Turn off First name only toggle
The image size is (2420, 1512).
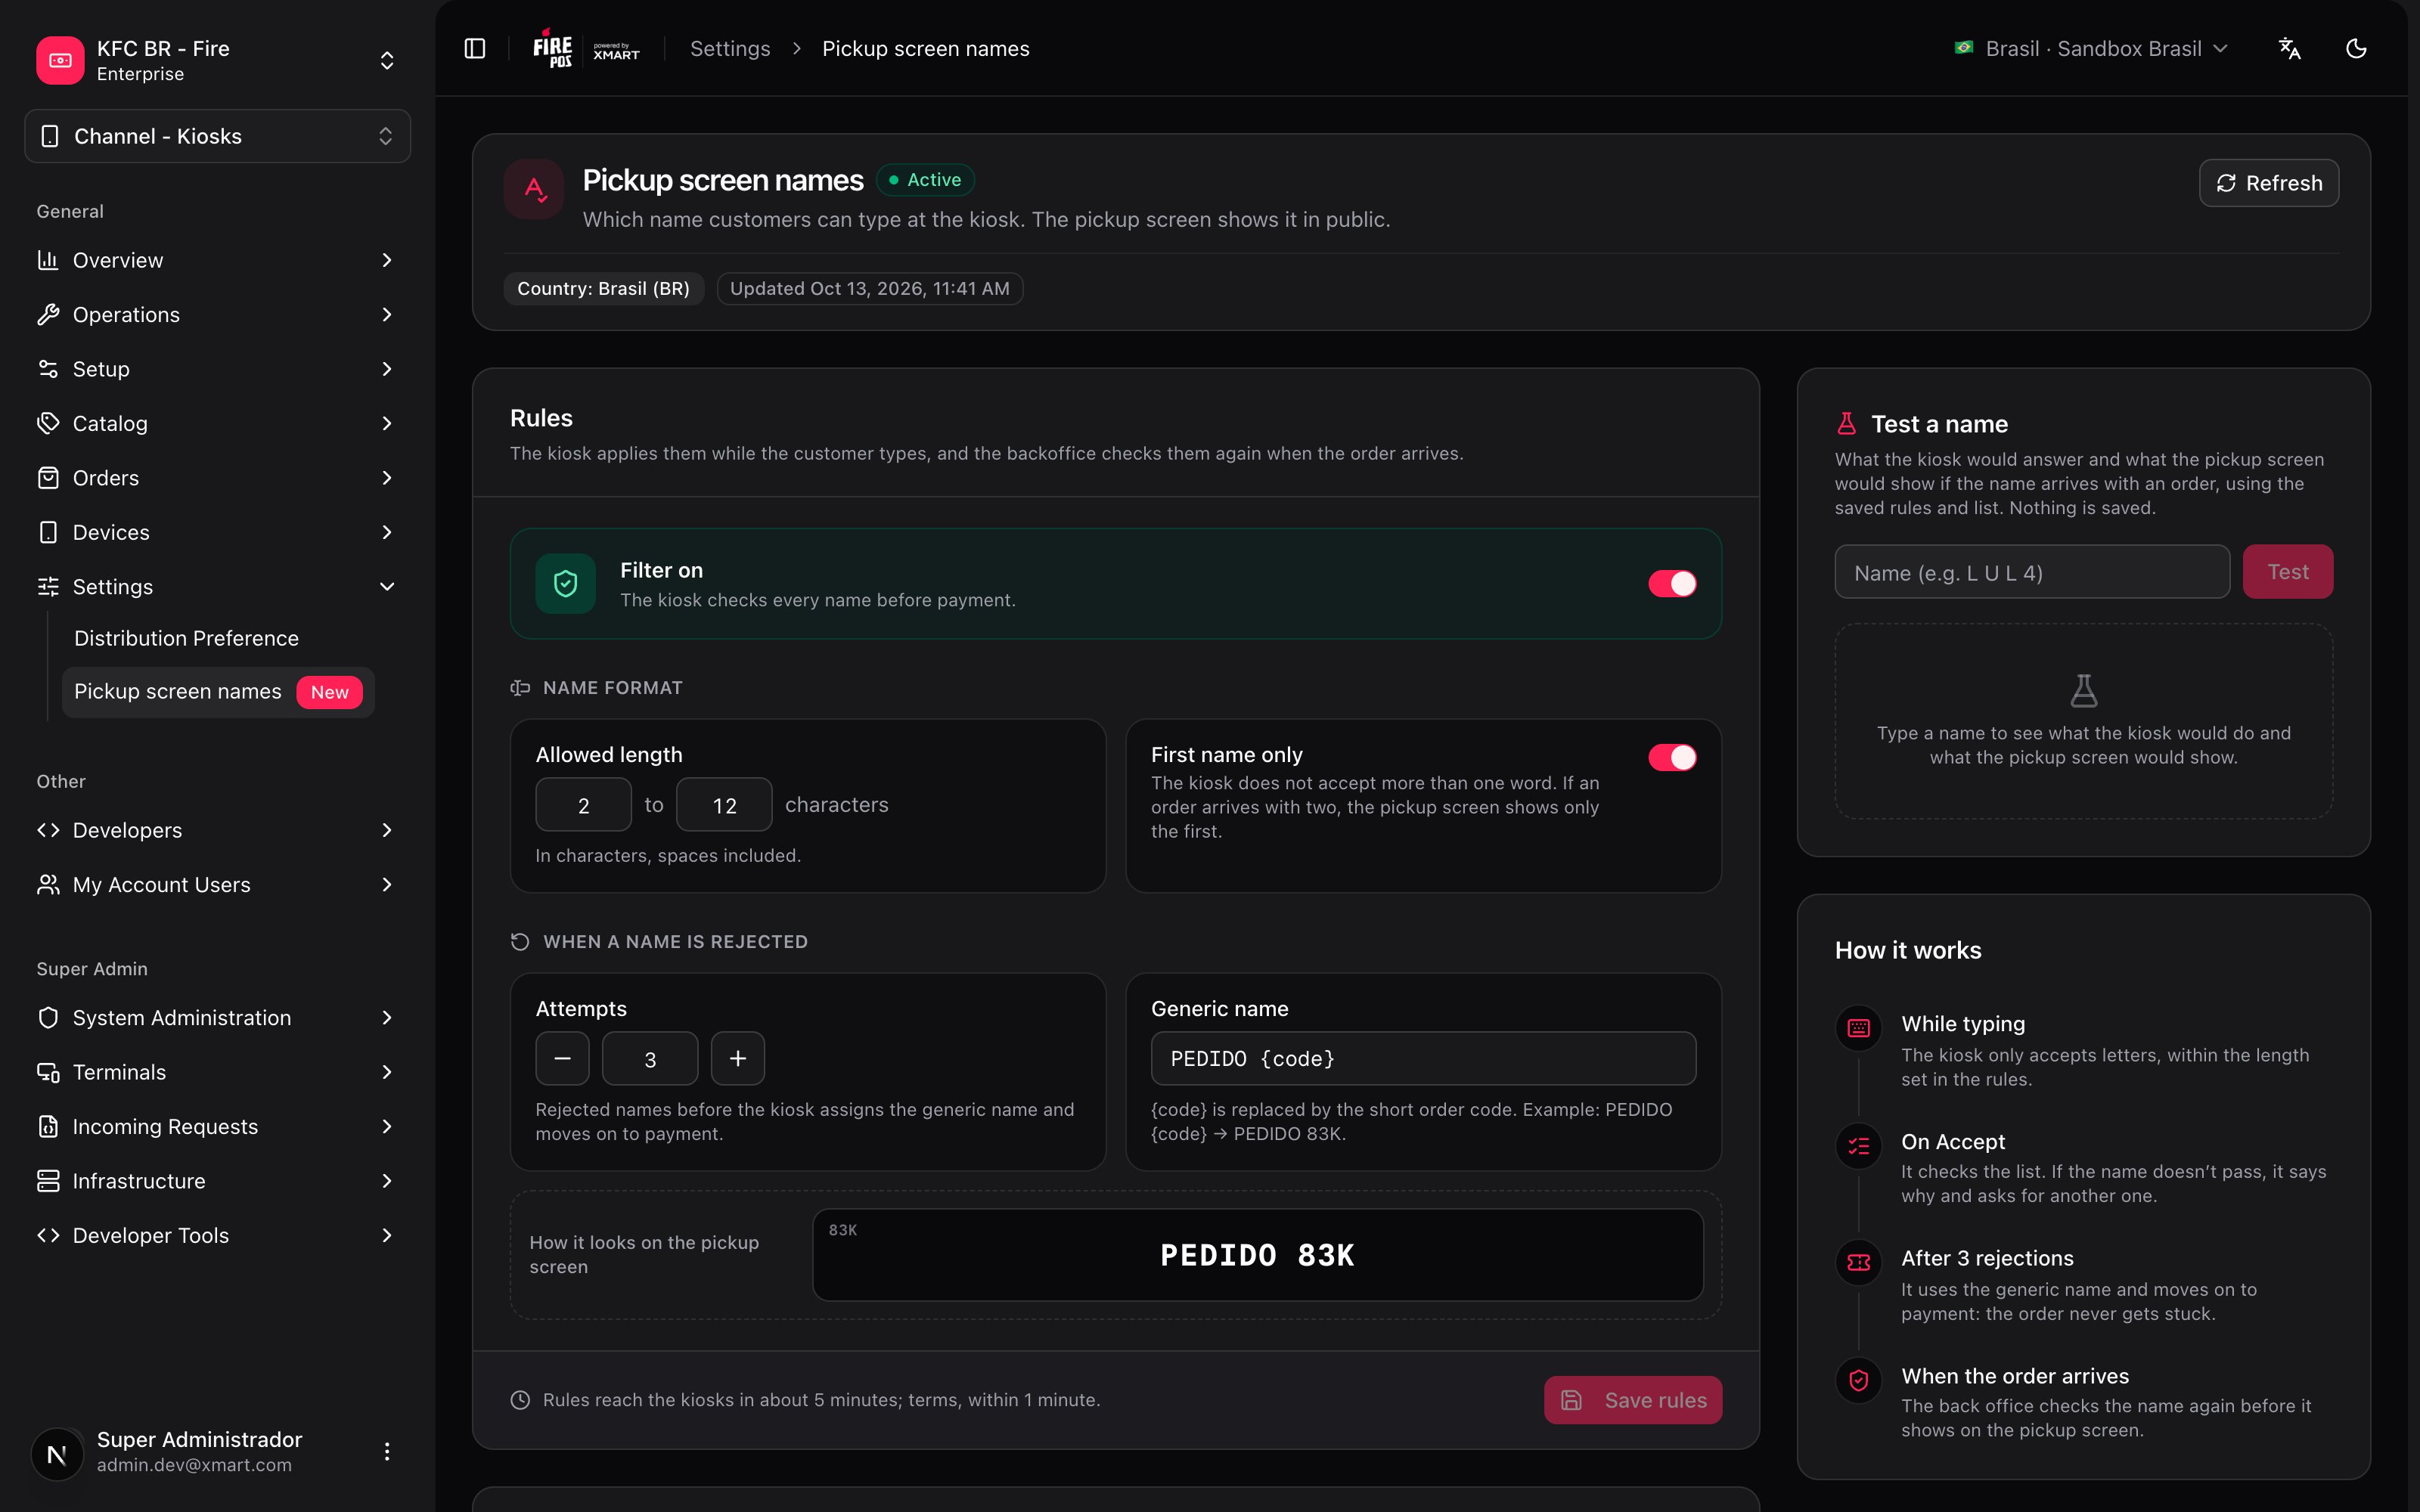(1672, 757)
